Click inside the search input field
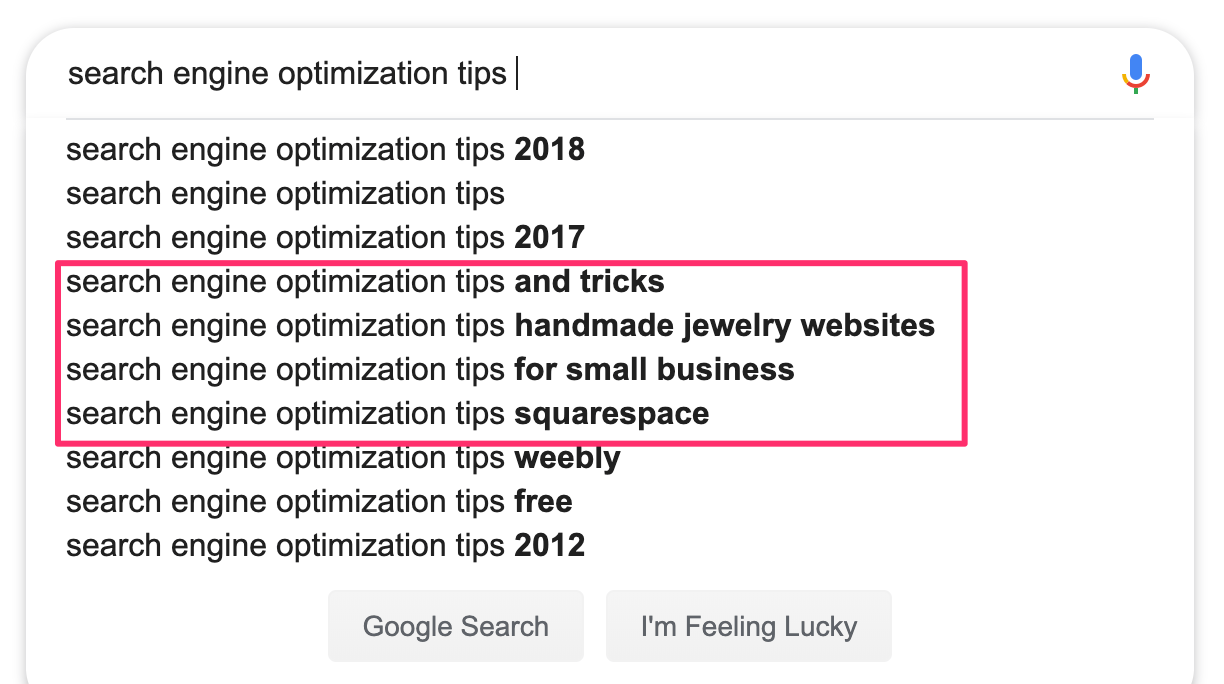Image resolution: width=1224 pixels, height=684 pixels. coord(400,71)
